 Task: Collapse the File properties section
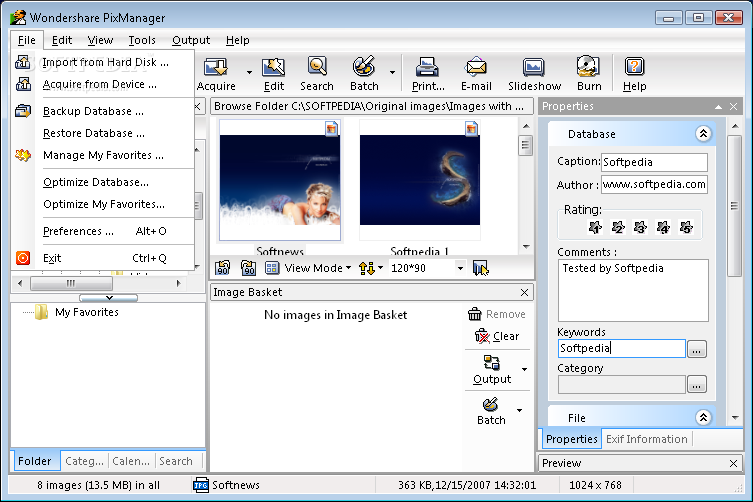click(x=703, y=417)
